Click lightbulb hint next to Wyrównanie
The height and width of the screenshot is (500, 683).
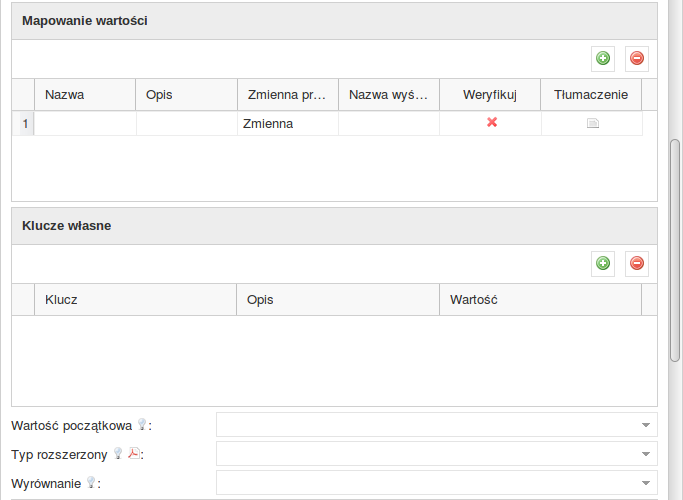pyautogui.click(x=91, y=483)
